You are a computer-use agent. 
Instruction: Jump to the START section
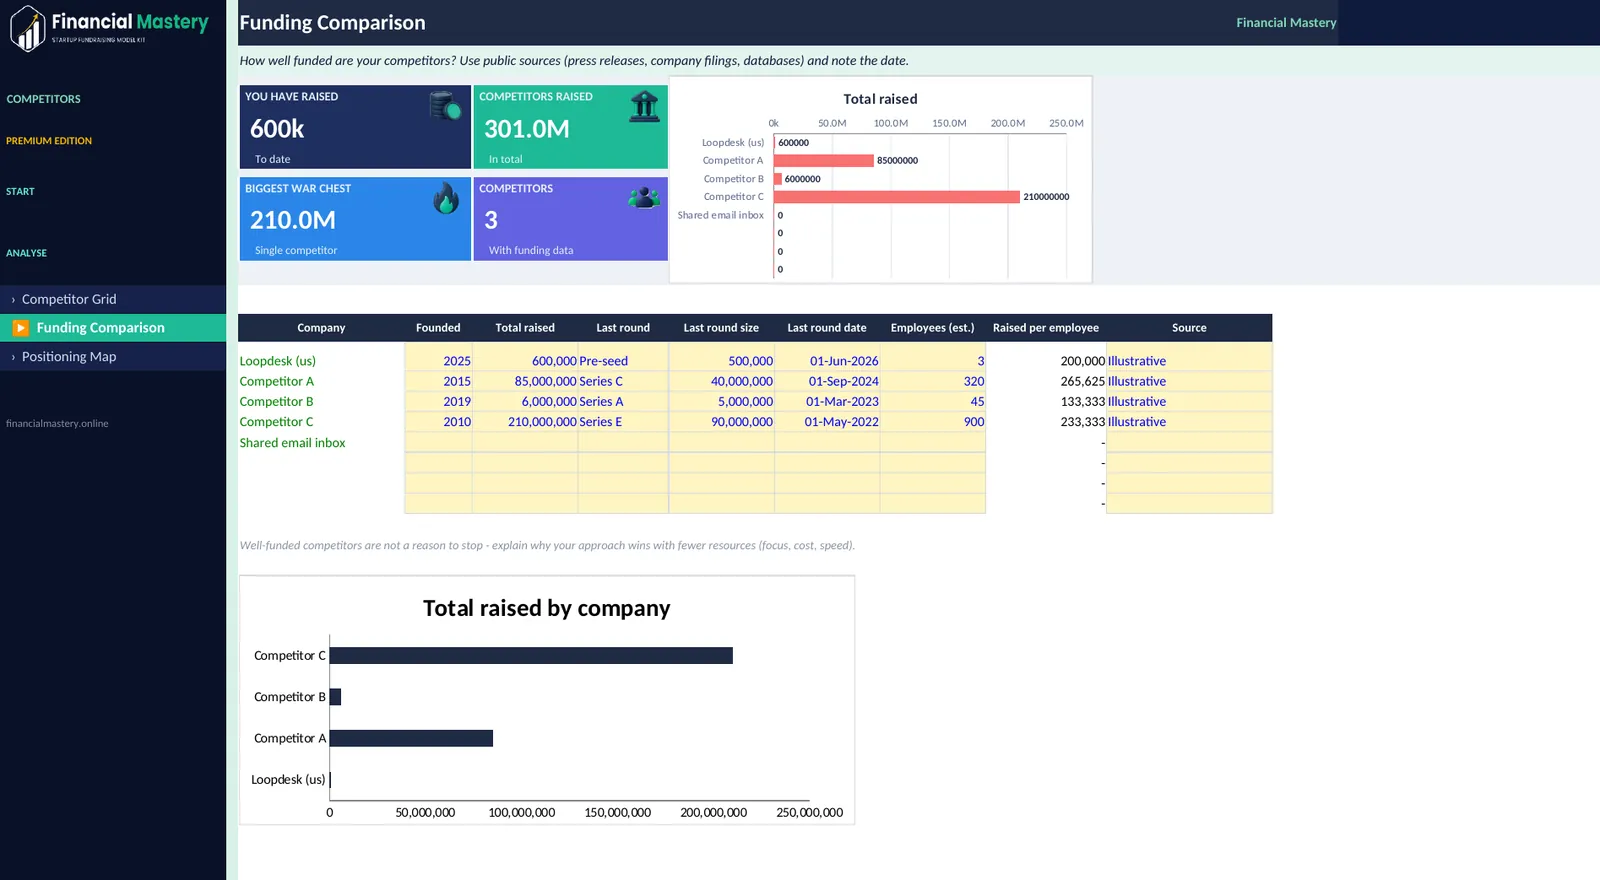tap(20, 191)
